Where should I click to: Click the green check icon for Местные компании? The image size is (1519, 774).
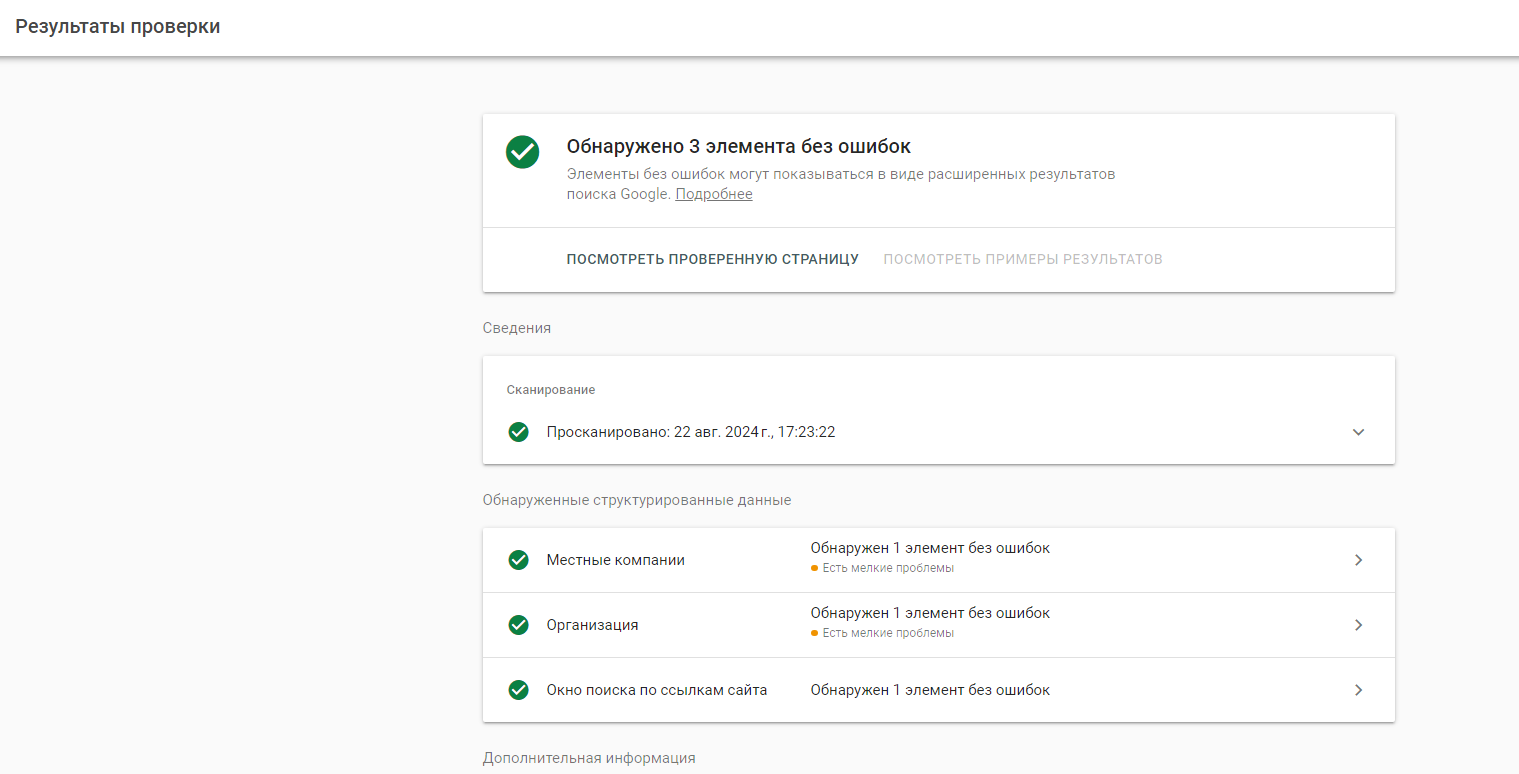518,560
